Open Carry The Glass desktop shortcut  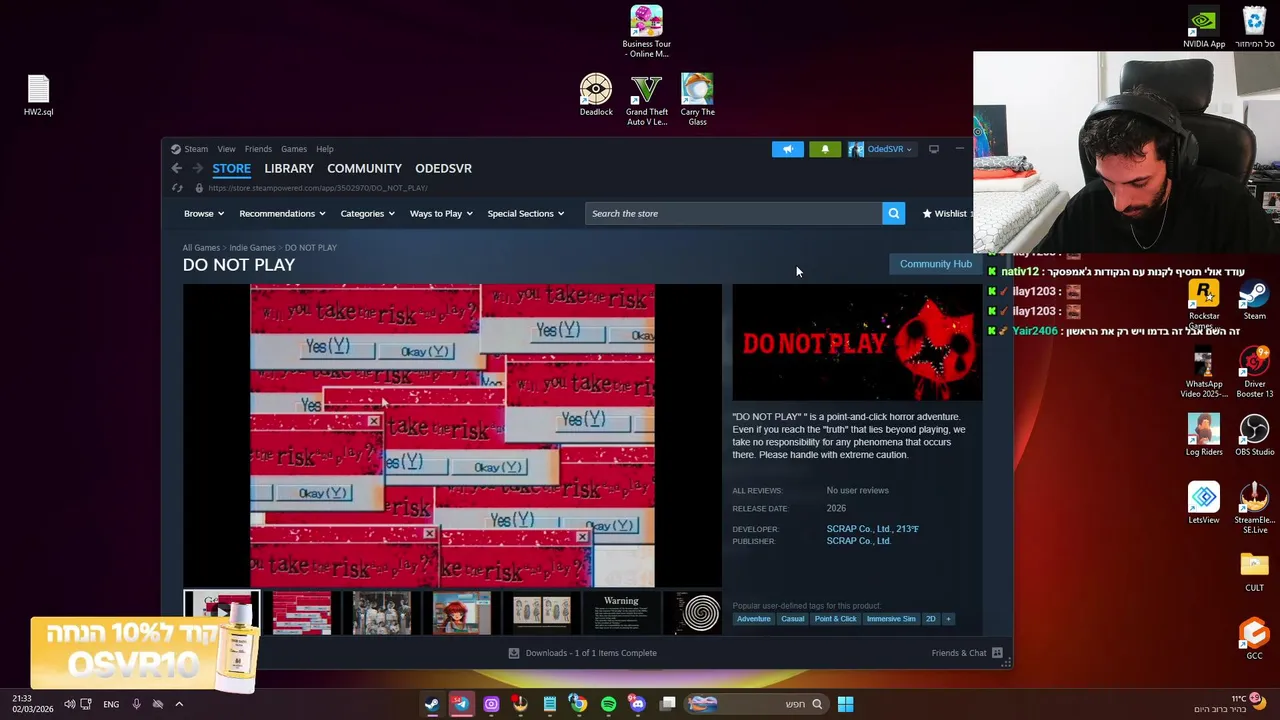[x=697, y=99]
